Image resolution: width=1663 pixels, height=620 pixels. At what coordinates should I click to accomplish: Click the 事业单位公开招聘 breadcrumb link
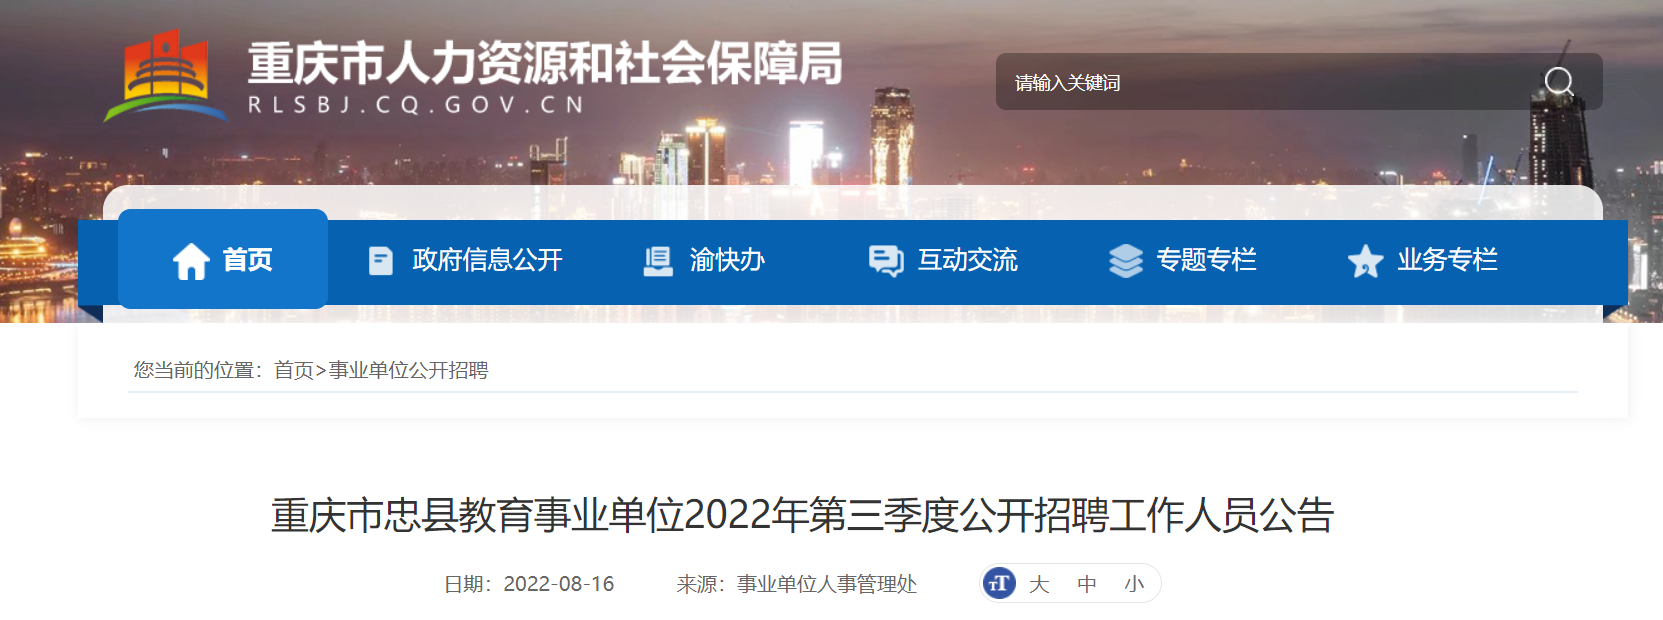(x=408, y=370)
